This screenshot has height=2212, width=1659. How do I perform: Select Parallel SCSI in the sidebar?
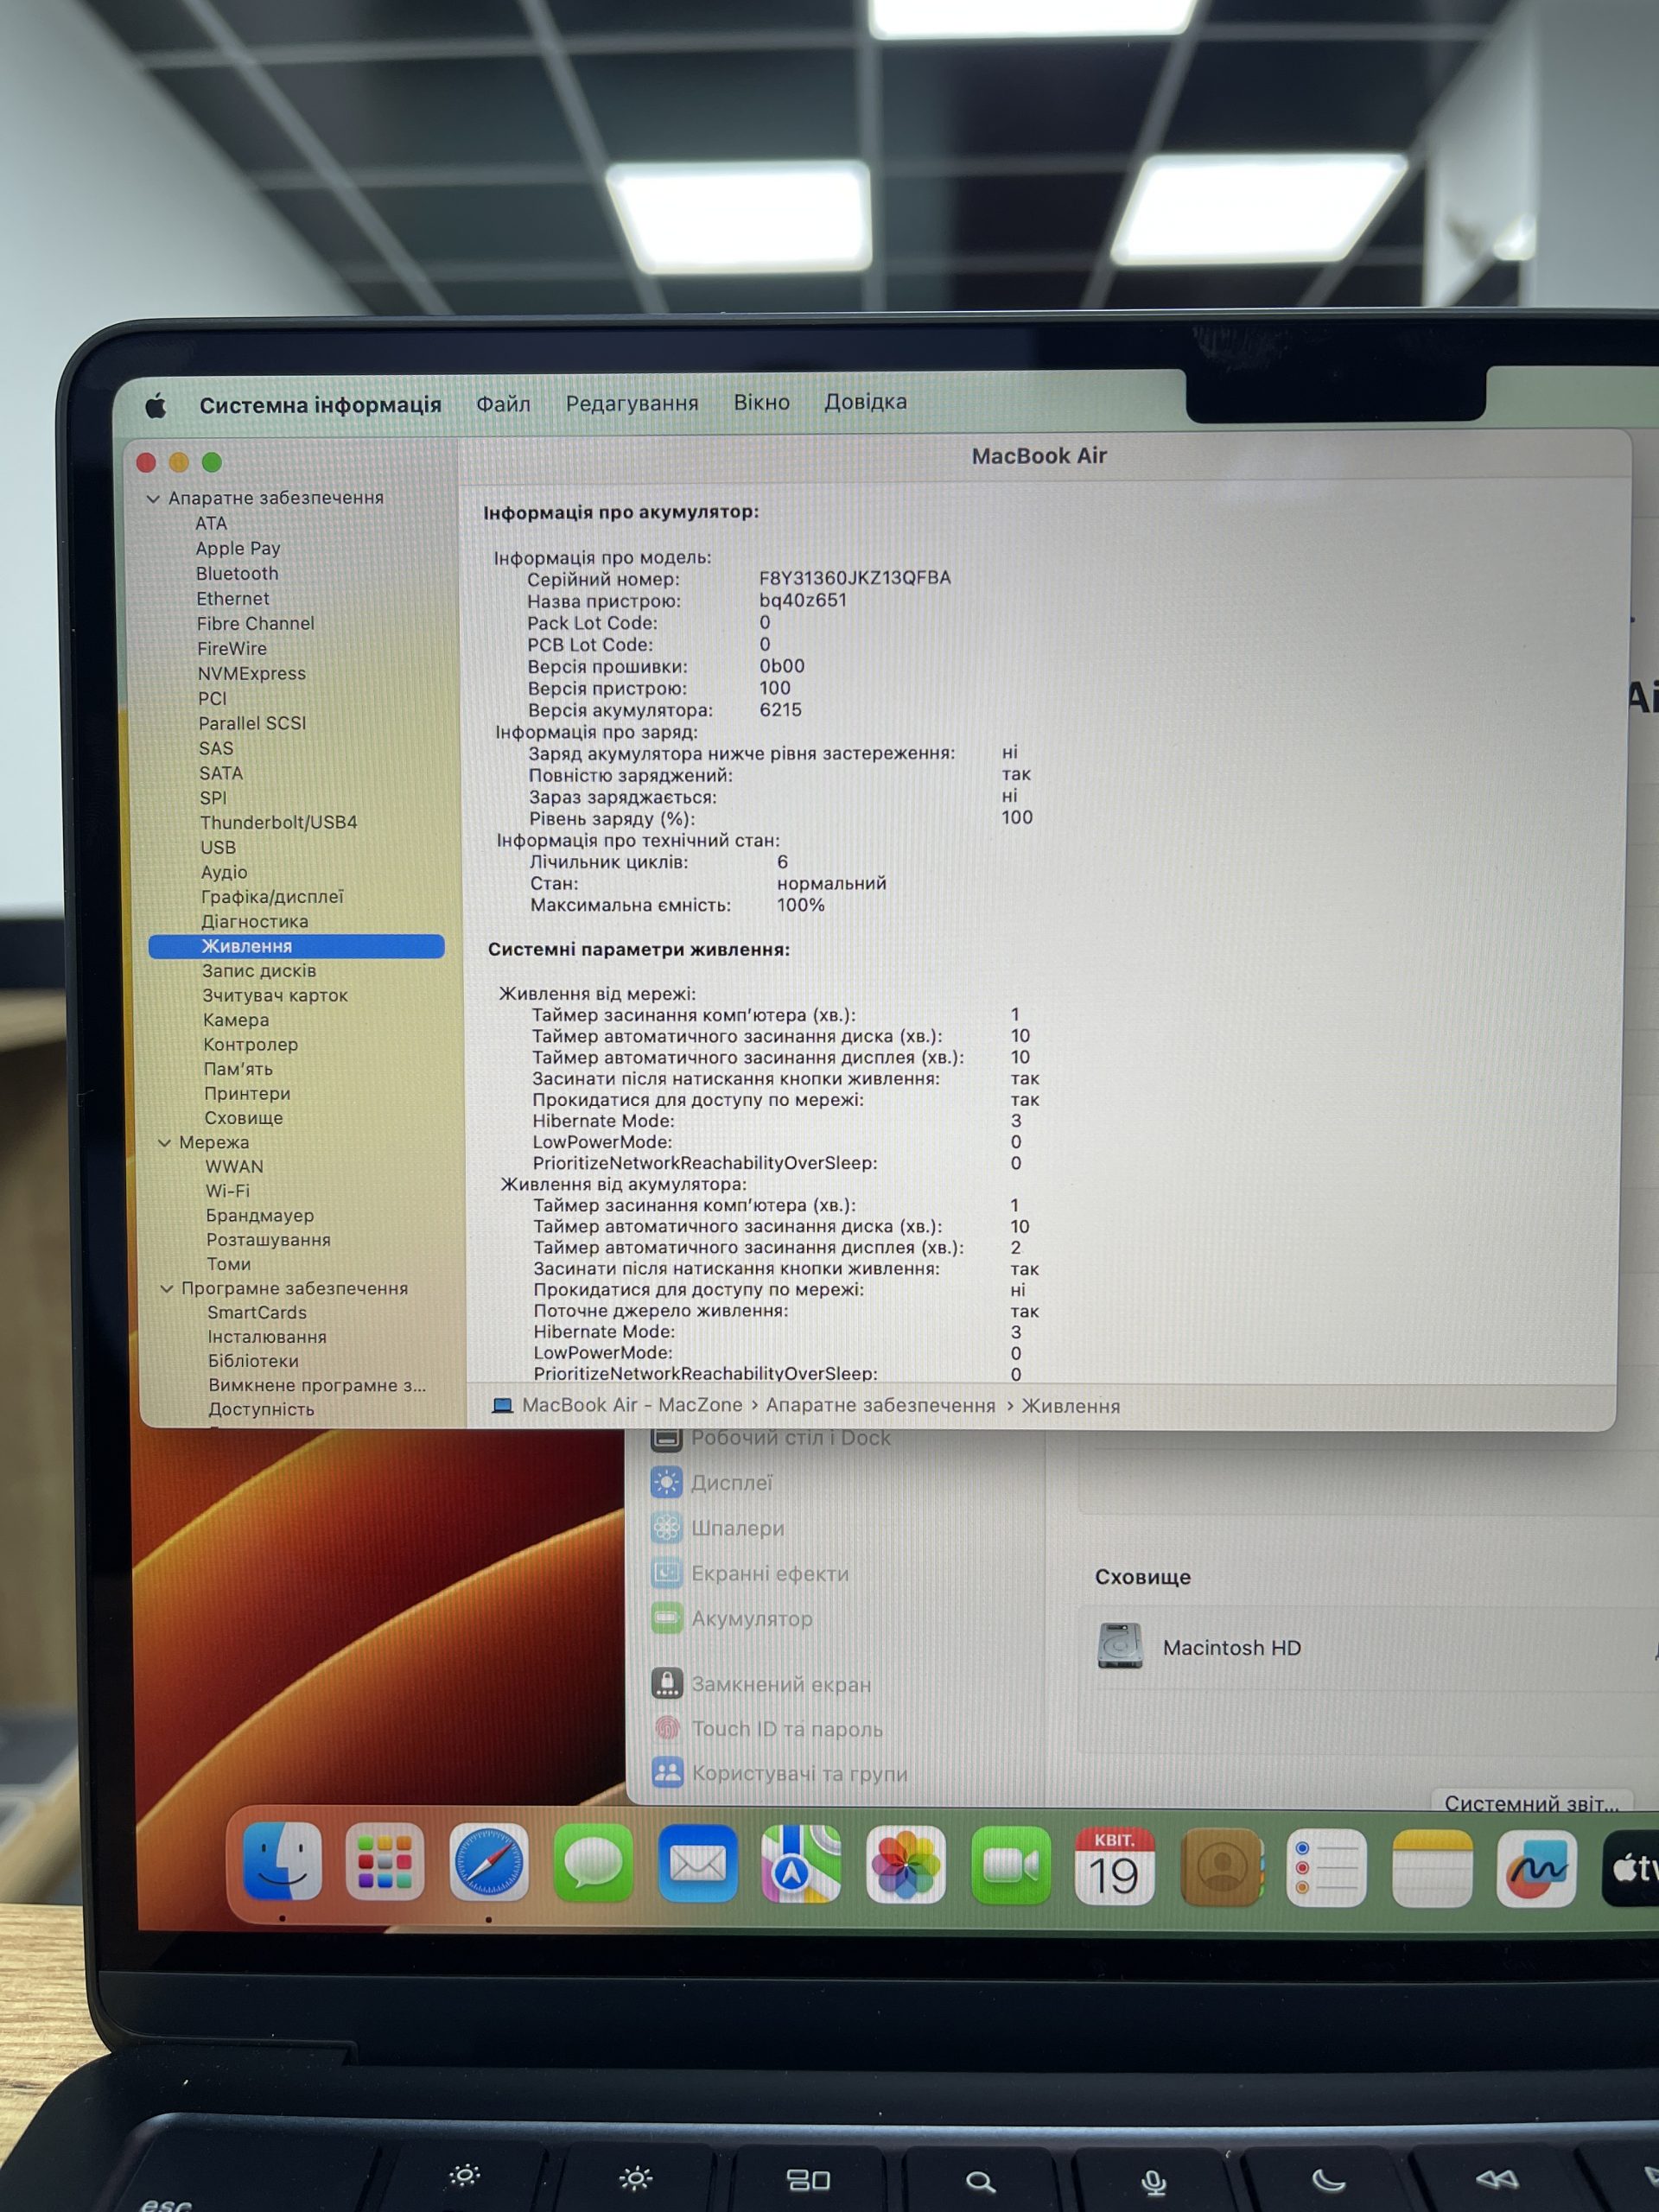[x=252, y=723]
